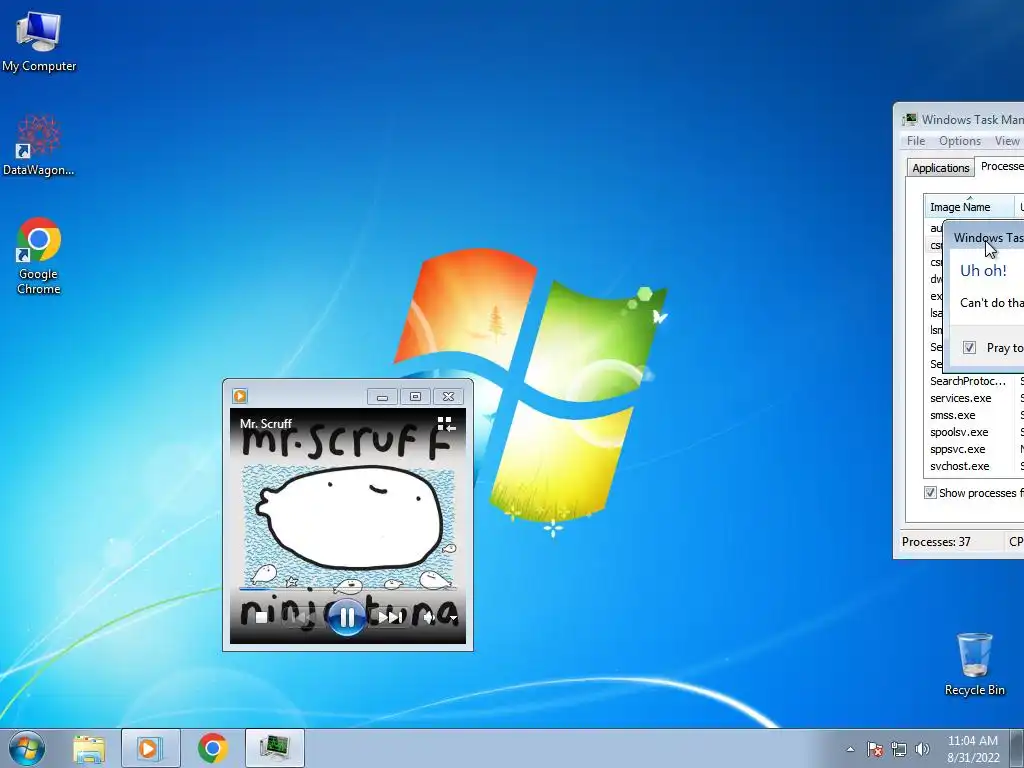Screen dimensions: 1024x768
Task: Open the Google Chrome desktop shortcut
Action: tap(39, 255)
